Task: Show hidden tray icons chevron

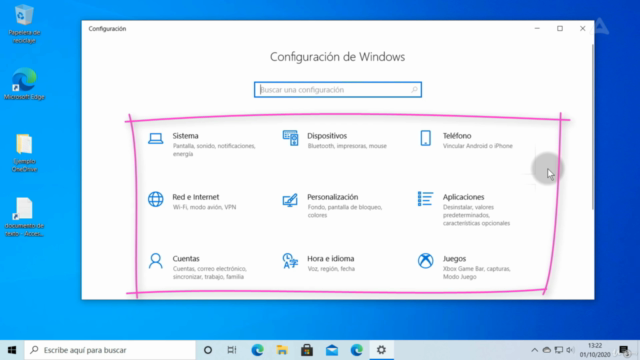Action: [x=534, y=350]
